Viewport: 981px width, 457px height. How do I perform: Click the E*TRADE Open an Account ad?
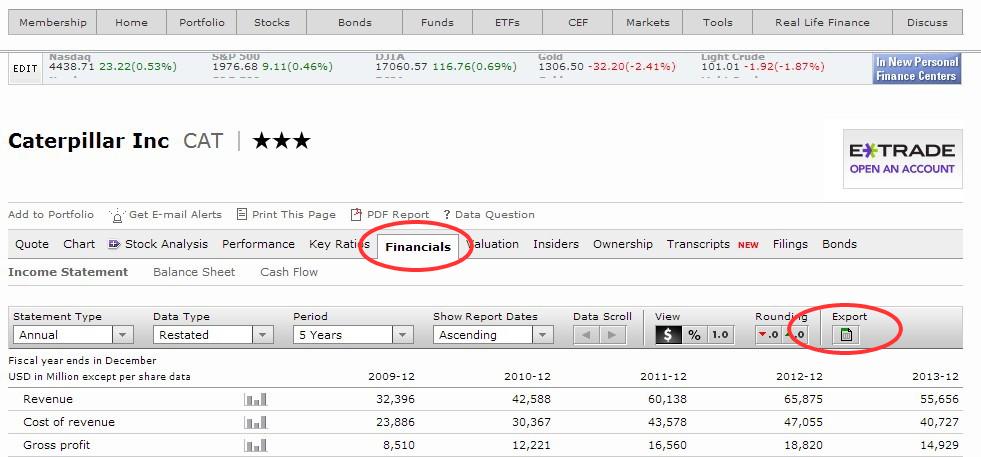(902, 159)
